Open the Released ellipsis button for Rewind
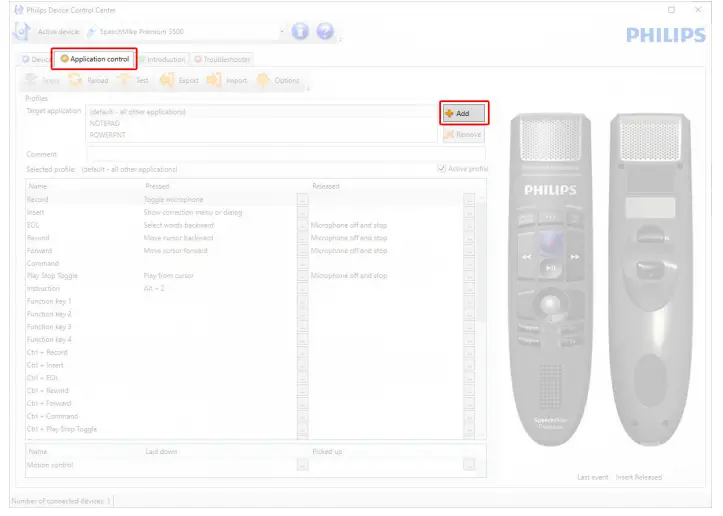The height and width of the screenshot is (516, 723). (469, 238)
